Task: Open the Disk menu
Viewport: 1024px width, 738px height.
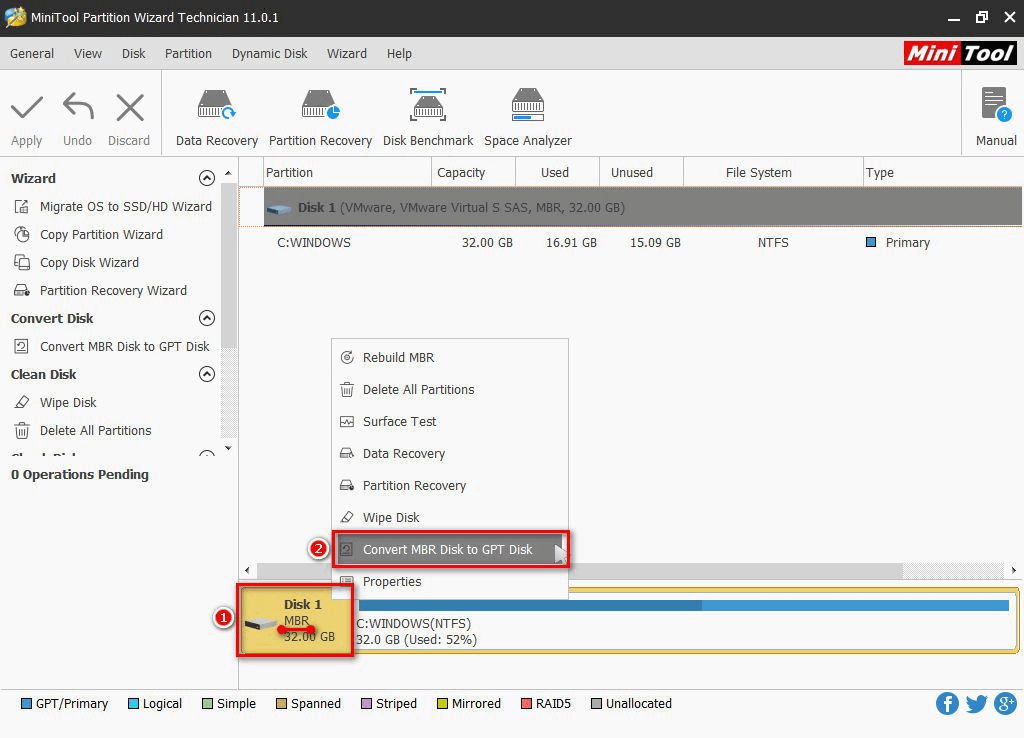Action: click(133, 54)
